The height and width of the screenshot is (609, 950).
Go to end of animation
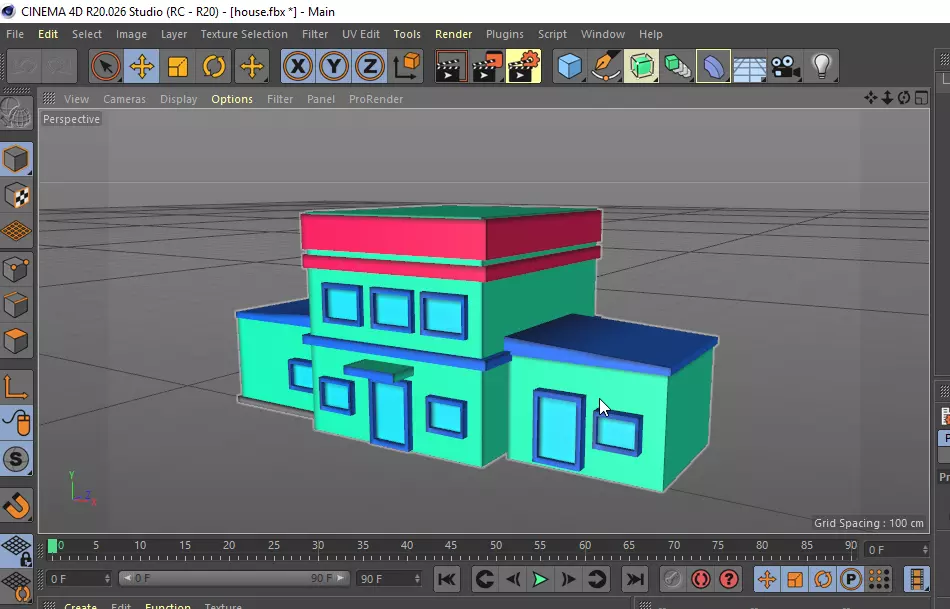pos(634,579)
